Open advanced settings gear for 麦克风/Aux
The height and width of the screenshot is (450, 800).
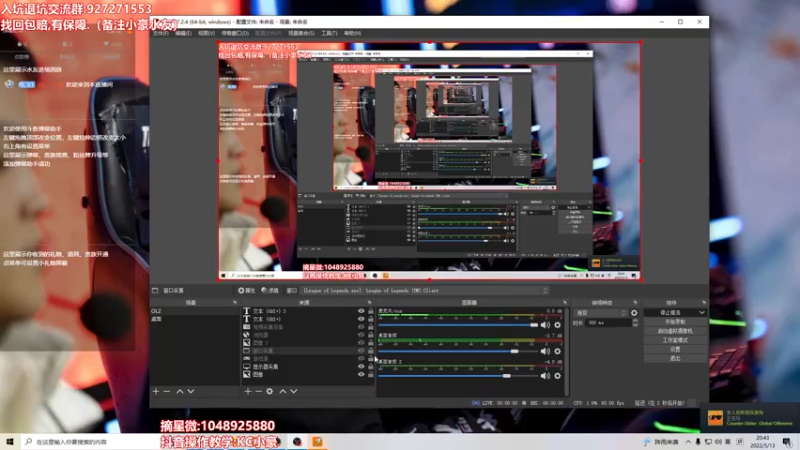[558, 325]
